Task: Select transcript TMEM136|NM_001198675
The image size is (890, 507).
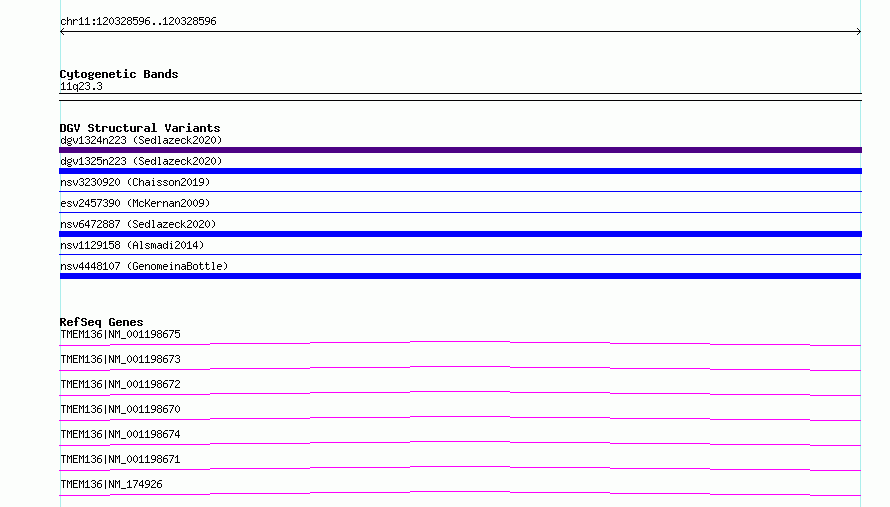Action: (x=120, y=334)
